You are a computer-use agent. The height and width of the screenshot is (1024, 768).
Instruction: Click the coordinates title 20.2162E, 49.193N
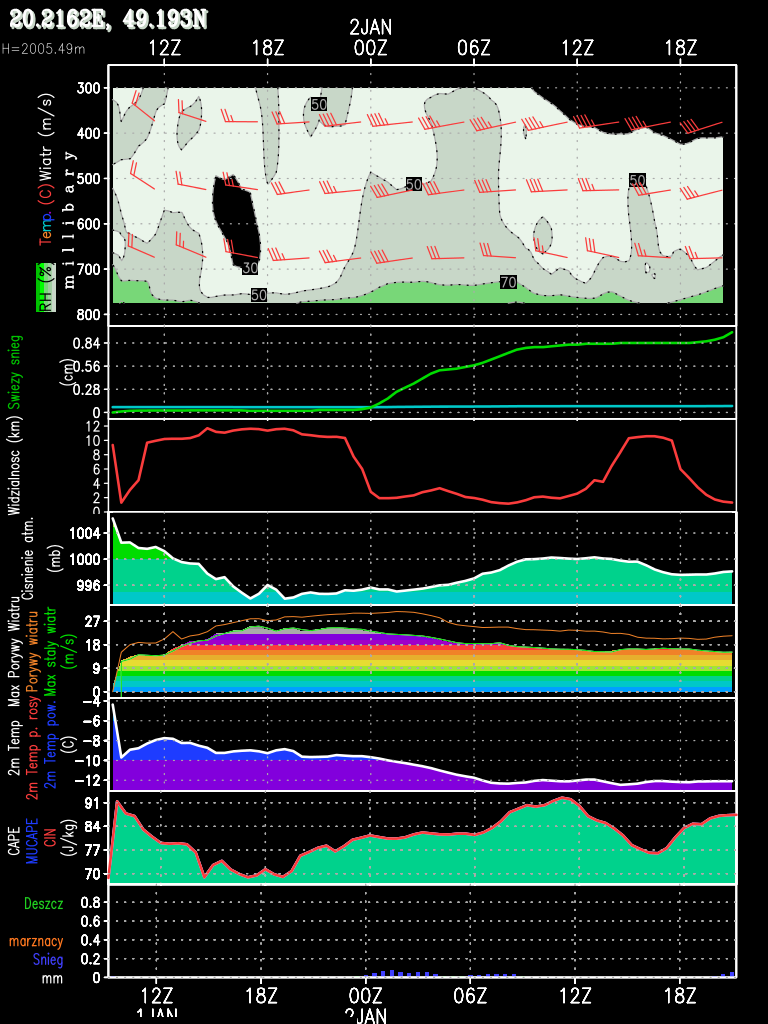(108, 17)
